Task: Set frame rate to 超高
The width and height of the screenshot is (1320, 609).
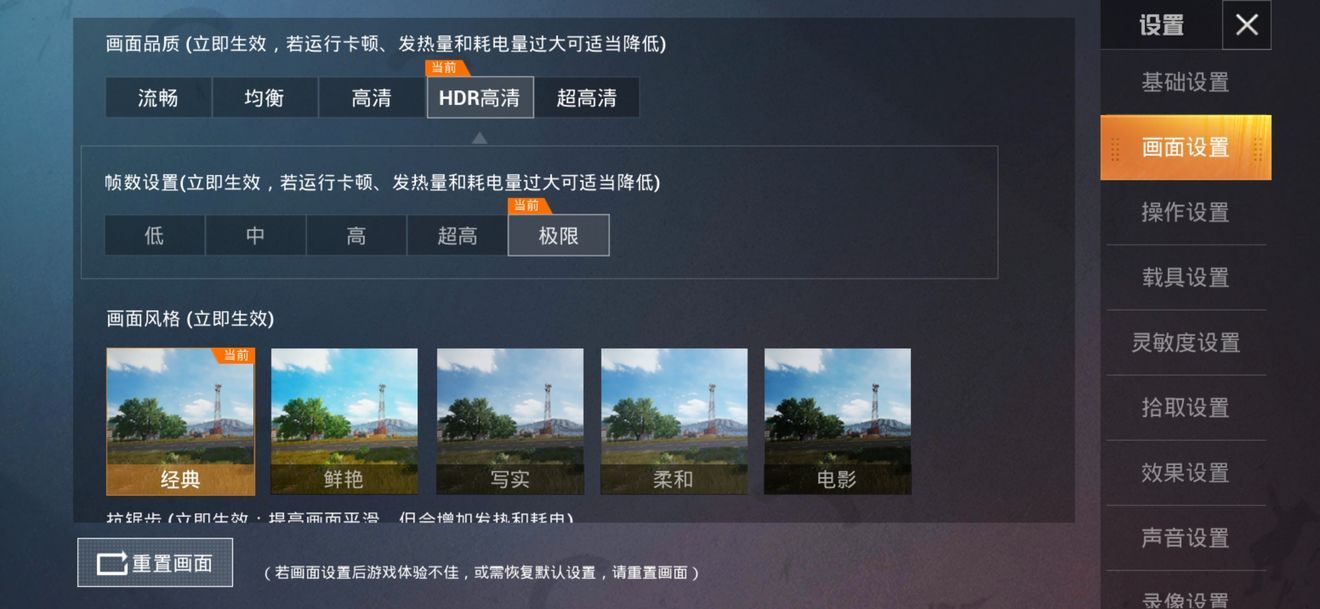Action: pos(457,236)
